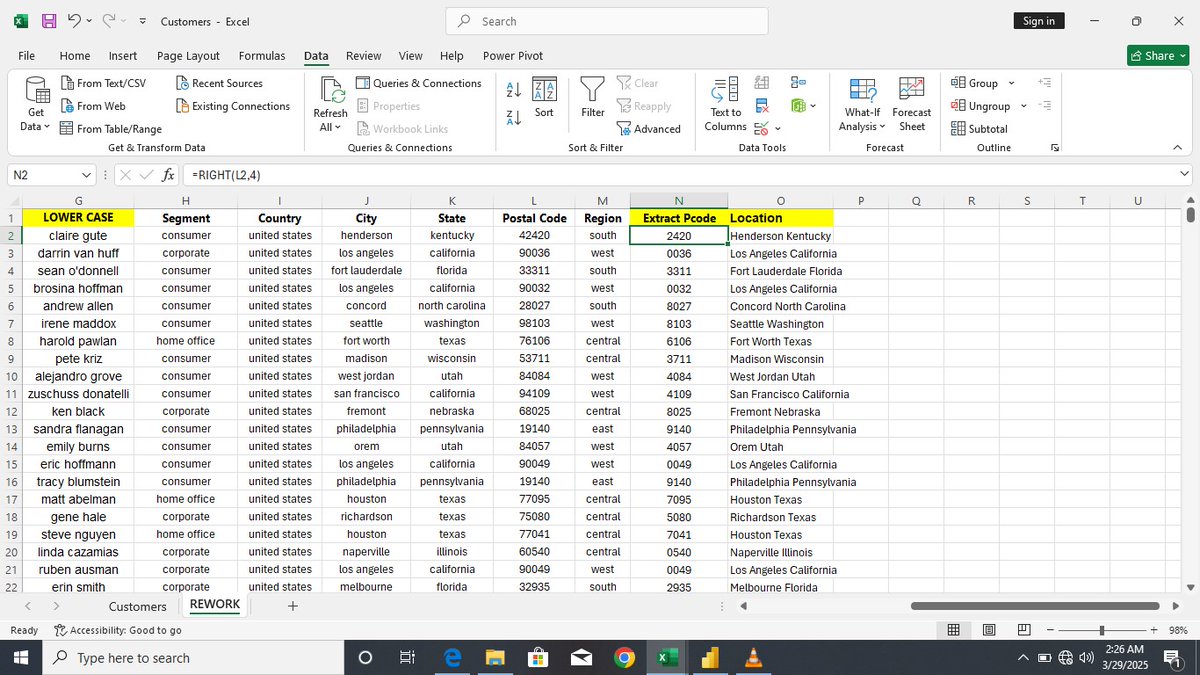Click the Remove Duplicates icon
The height and width of the screenshot is (675, 1200).
click(x=762, y=106)
